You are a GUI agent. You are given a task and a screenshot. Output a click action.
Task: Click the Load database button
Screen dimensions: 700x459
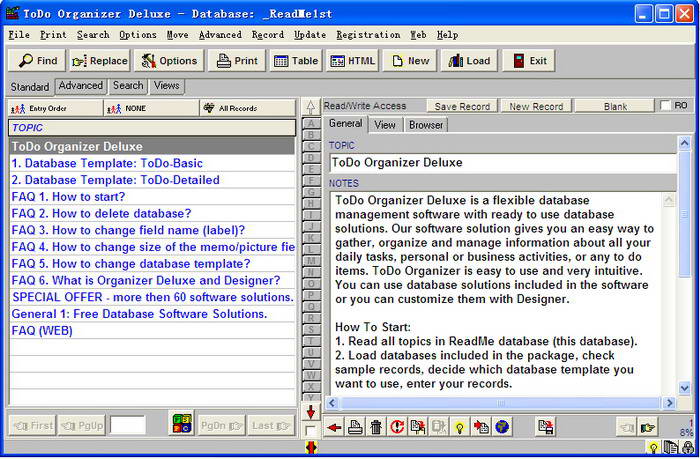point(469,60)
